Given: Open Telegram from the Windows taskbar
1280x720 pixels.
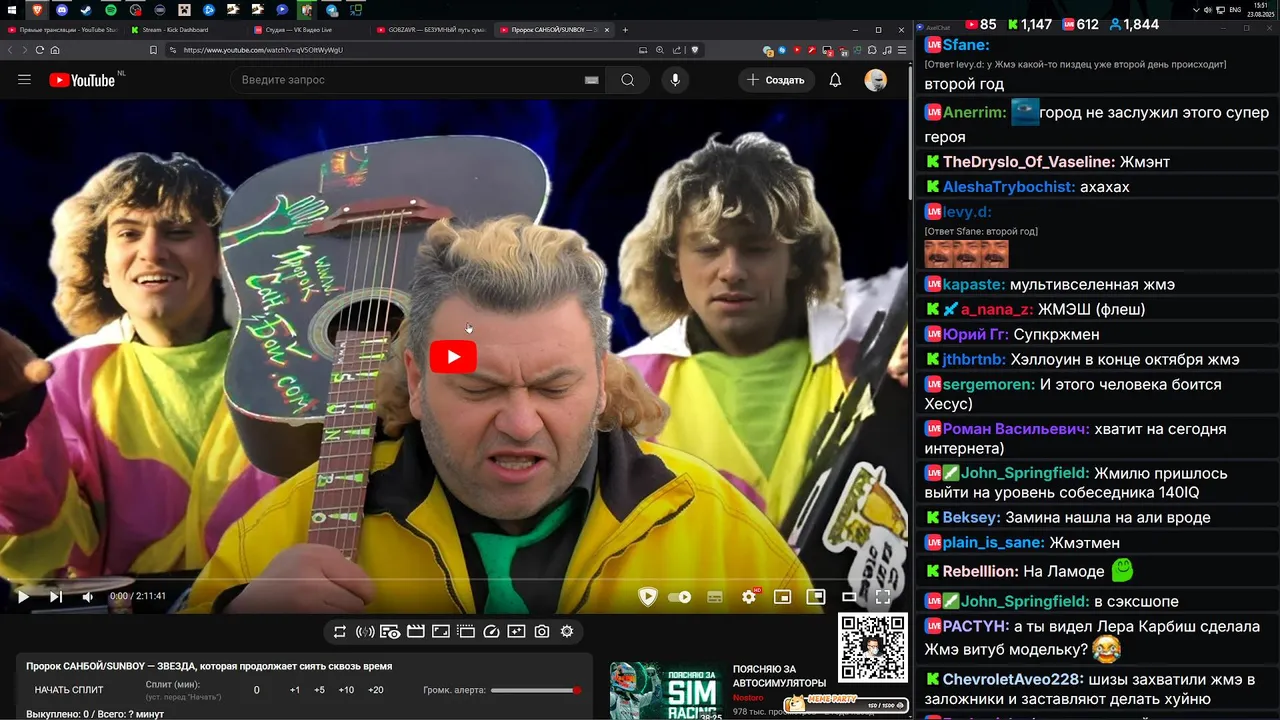Looking at the screenshot, I should [x=331, y=9].
